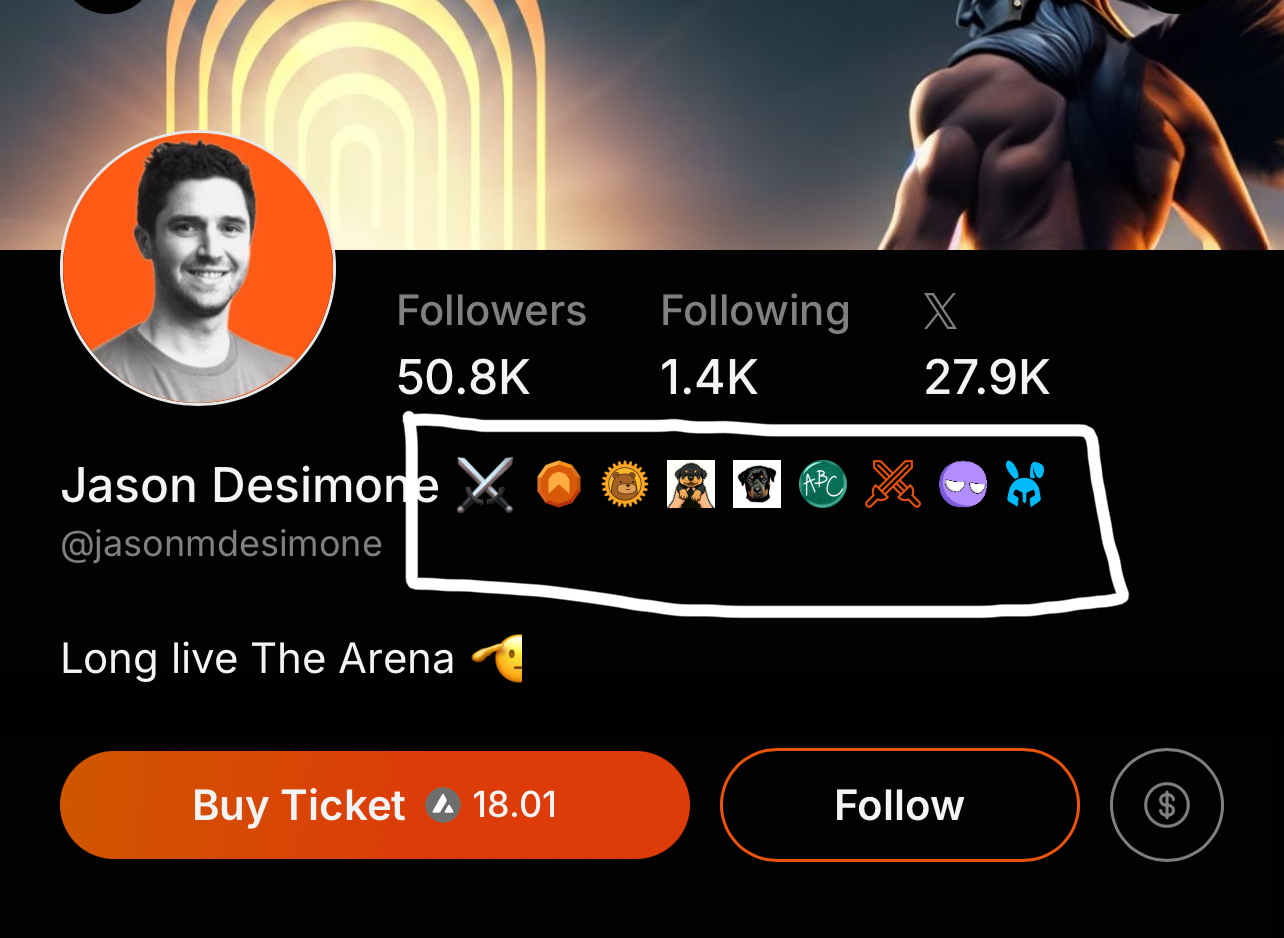This screenshot has width=1284, height=938.
Task: Click the black rottweiler badge on white background
Action: pos(757,485)
